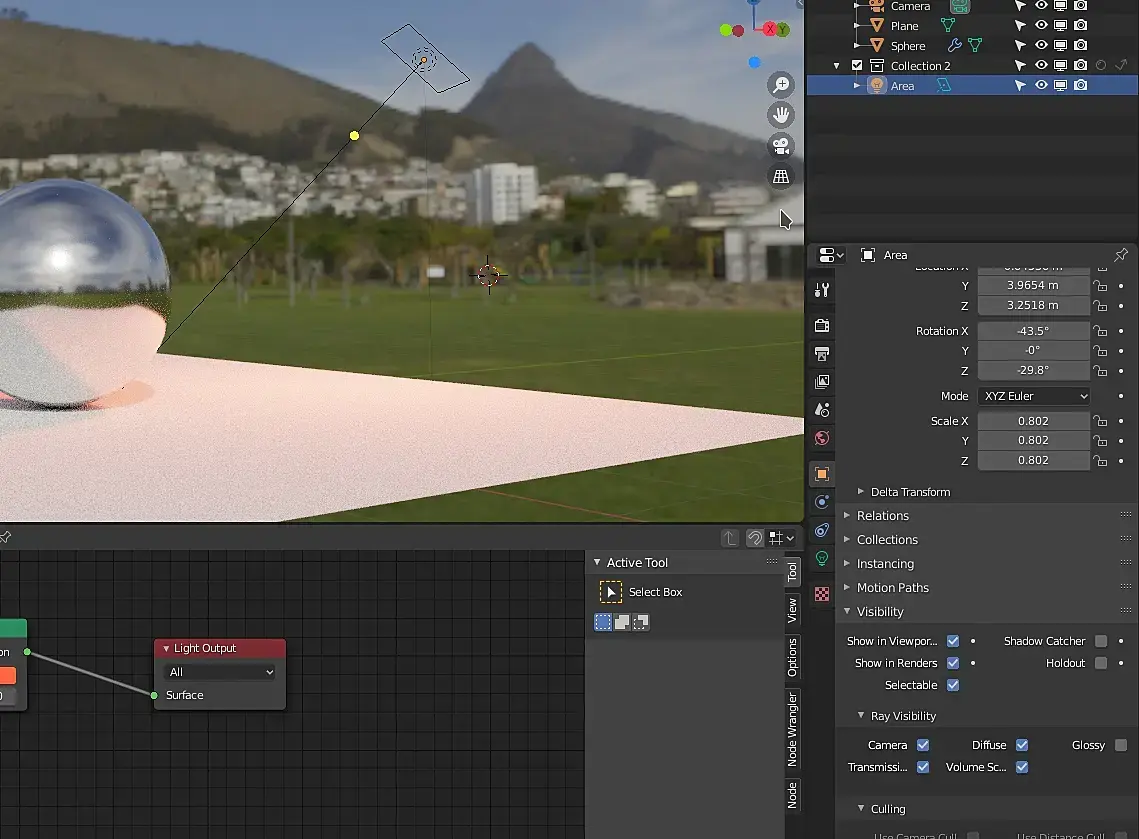Screen dimensions: 1139x839
Task: Uncheck Show in Renders checkbox
Action: coord(953,663)
